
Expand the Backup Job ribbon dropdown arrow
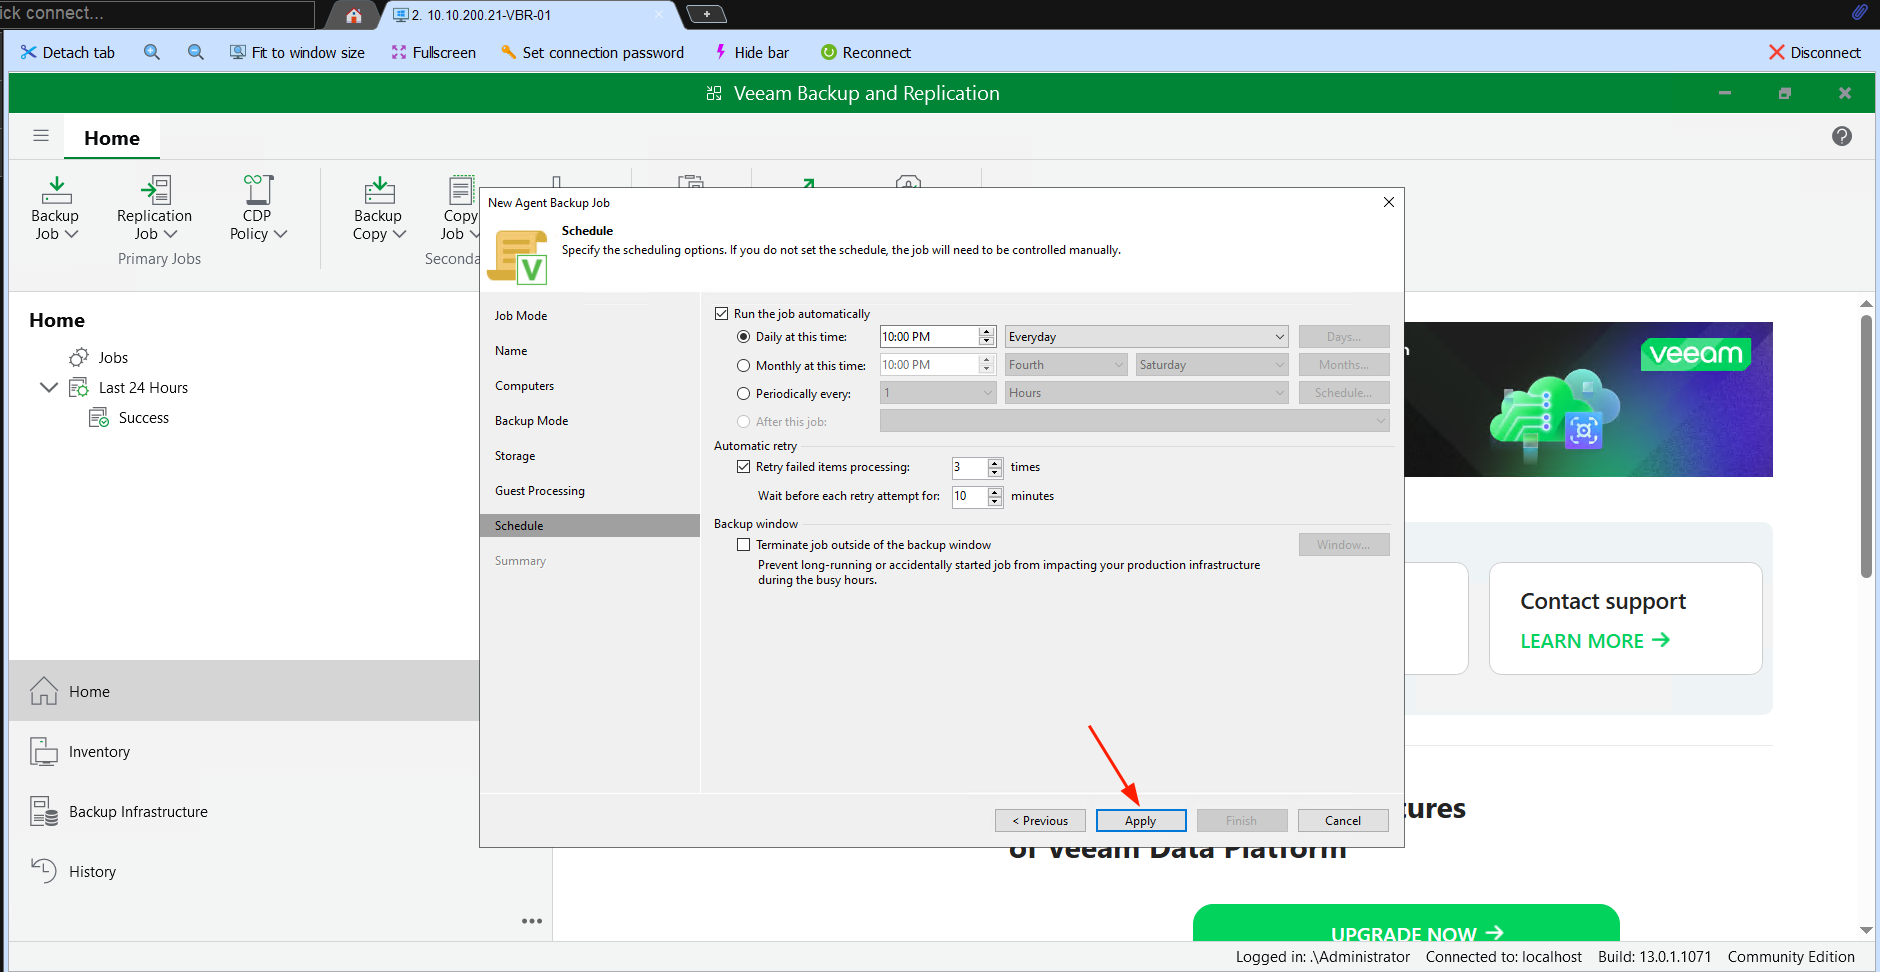click(x=71, y=234)
